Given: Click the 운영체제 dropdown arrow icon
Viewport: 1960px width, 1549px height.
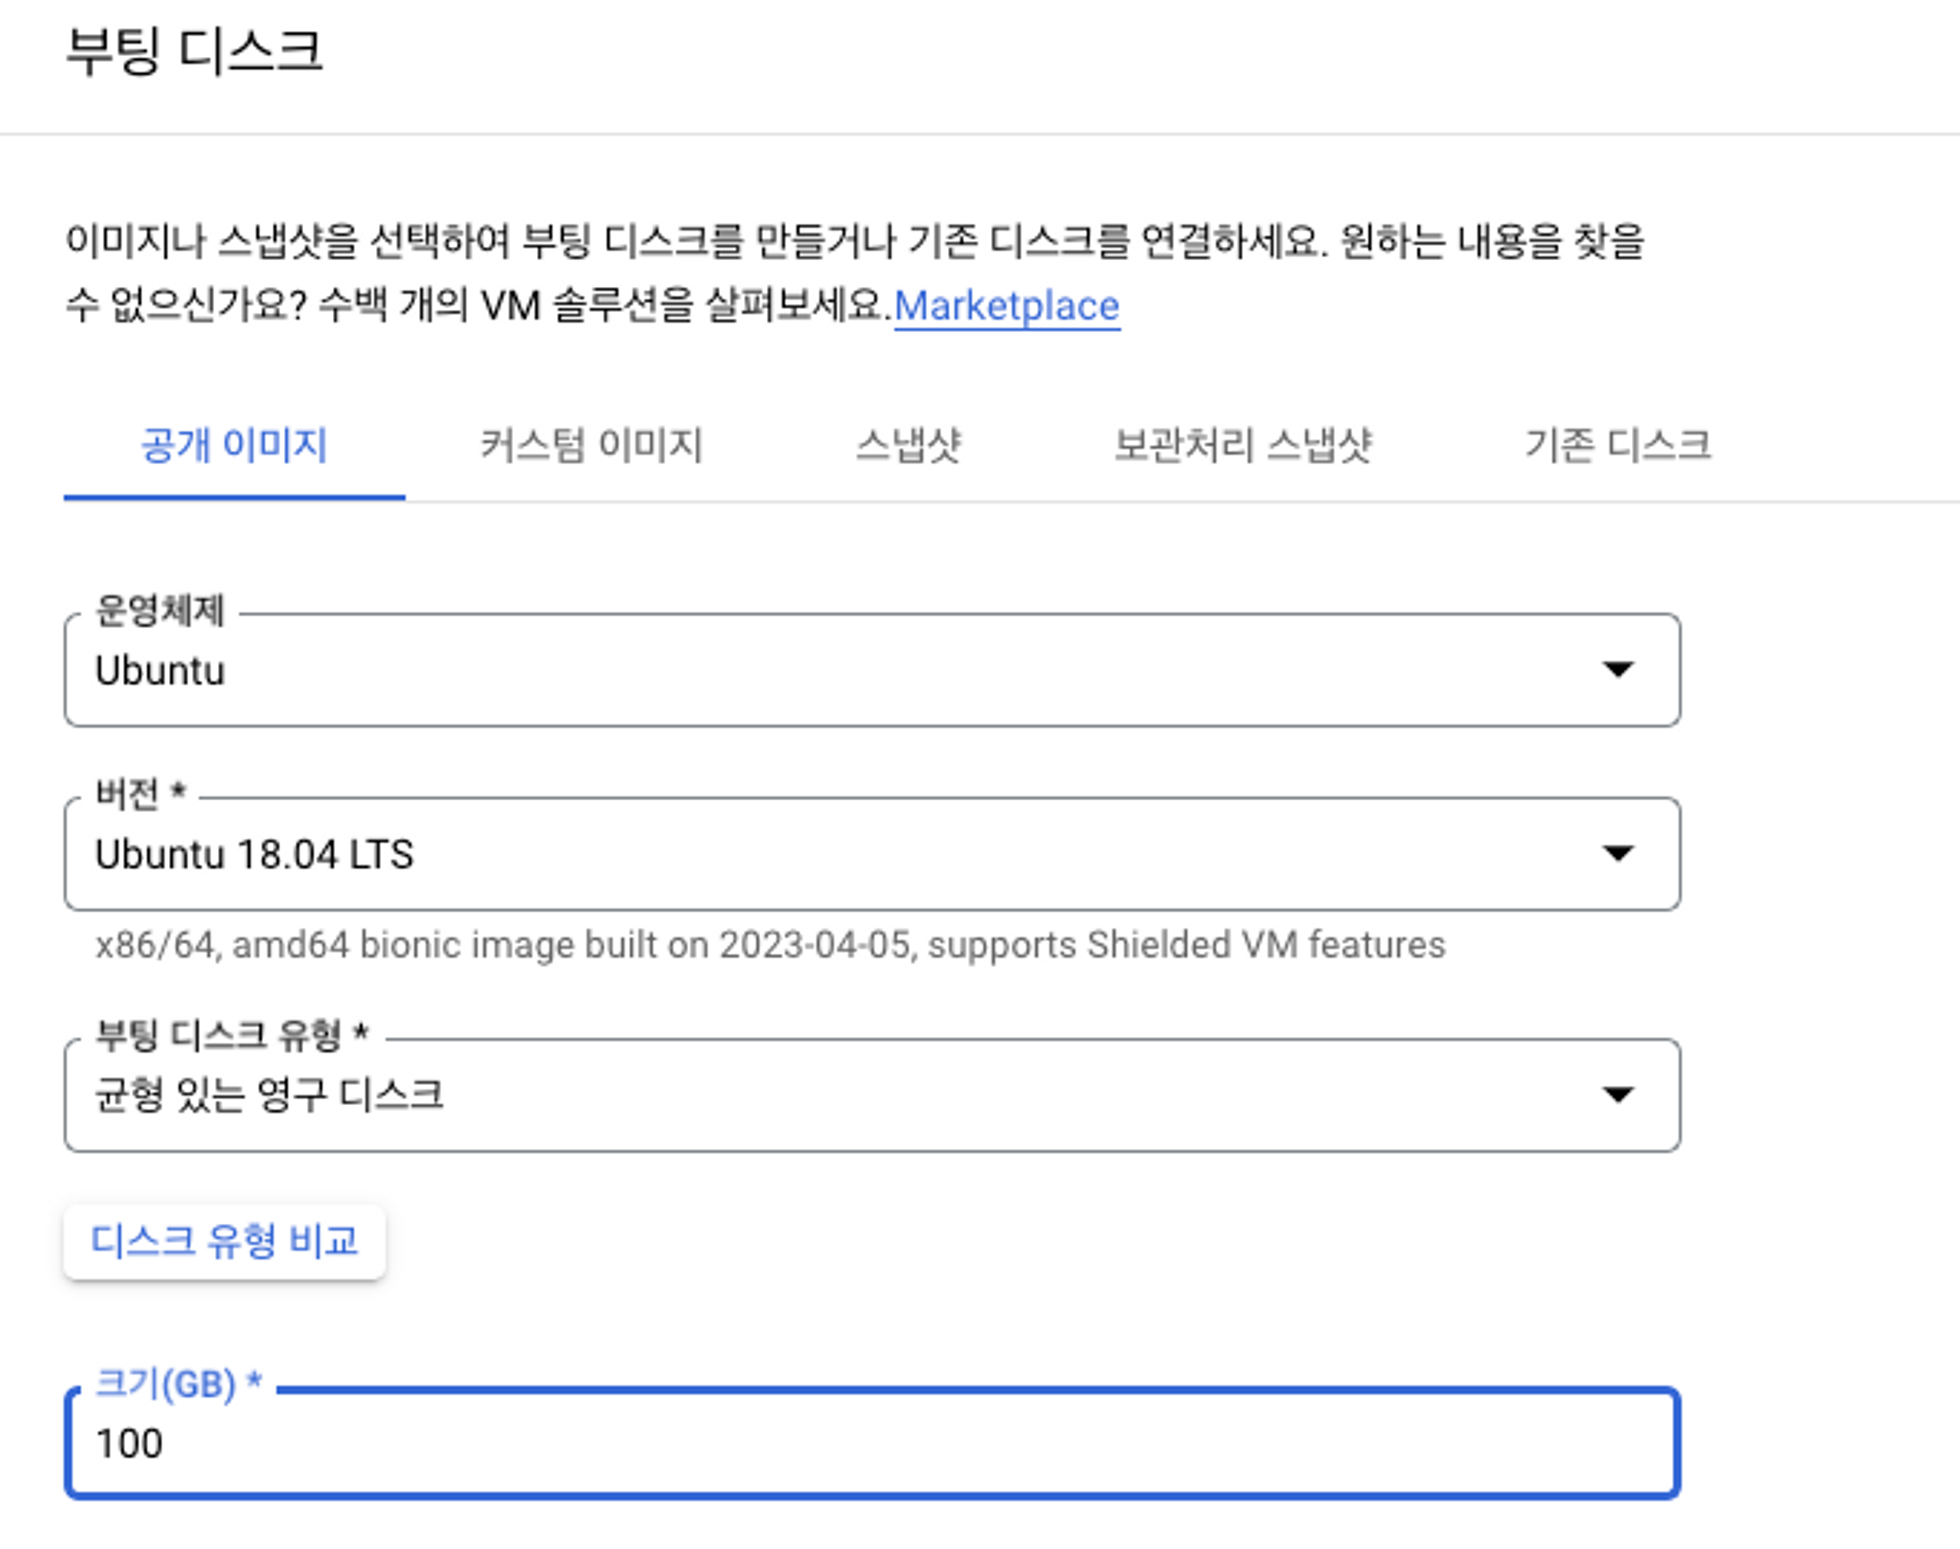Looking at the screenshot, I should point(1617,669).
